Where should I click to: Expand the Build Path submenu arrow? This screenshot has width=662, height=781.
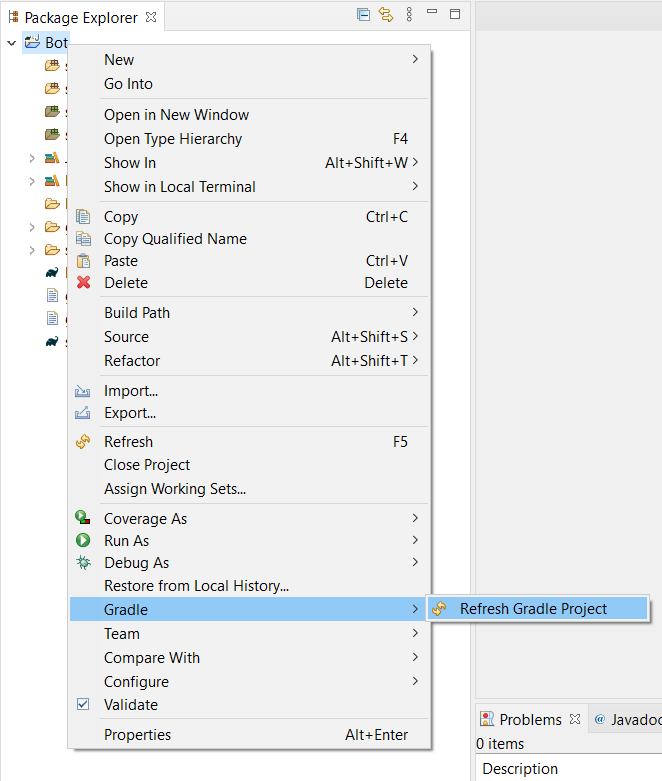point(415,312)
